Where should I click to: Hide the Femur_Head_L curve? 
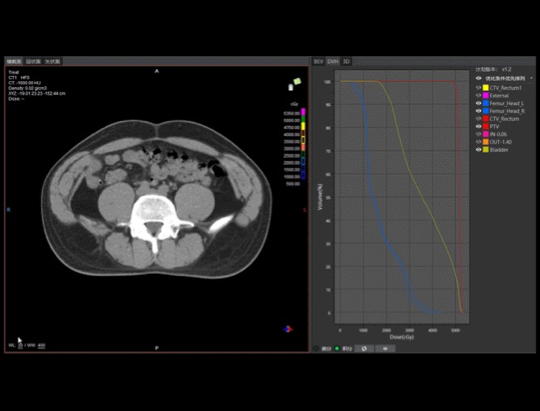[x=478, y=103]
